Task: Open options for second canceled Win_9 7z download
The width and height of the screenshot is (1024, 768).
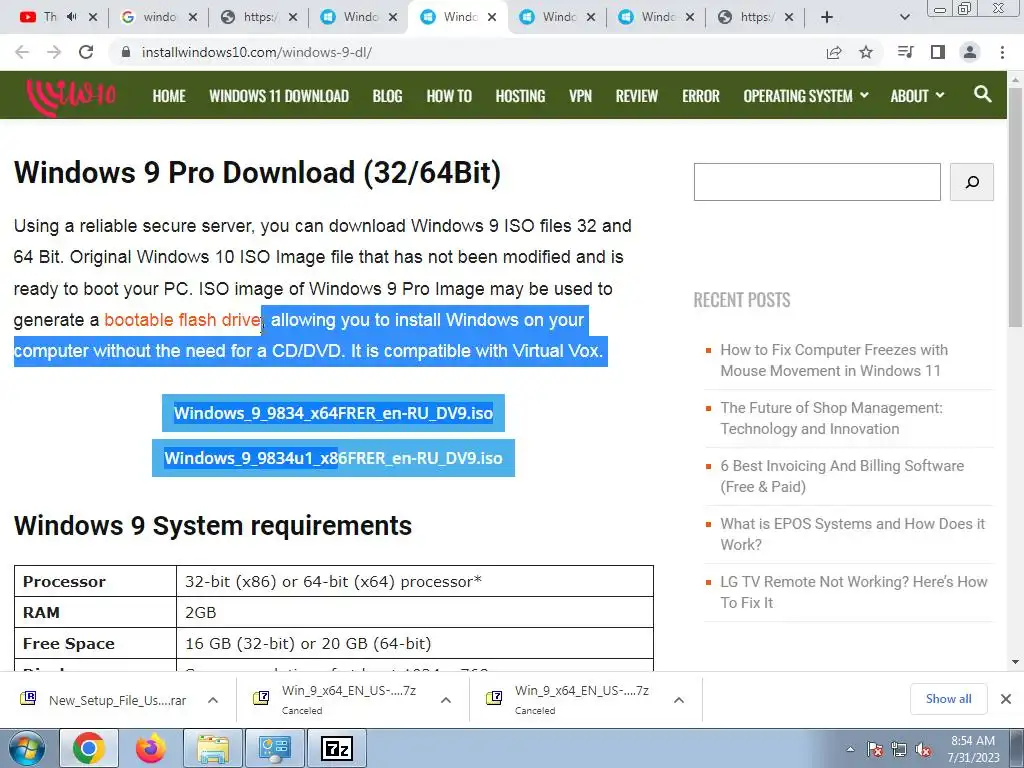Action: (x=679, y=700)
